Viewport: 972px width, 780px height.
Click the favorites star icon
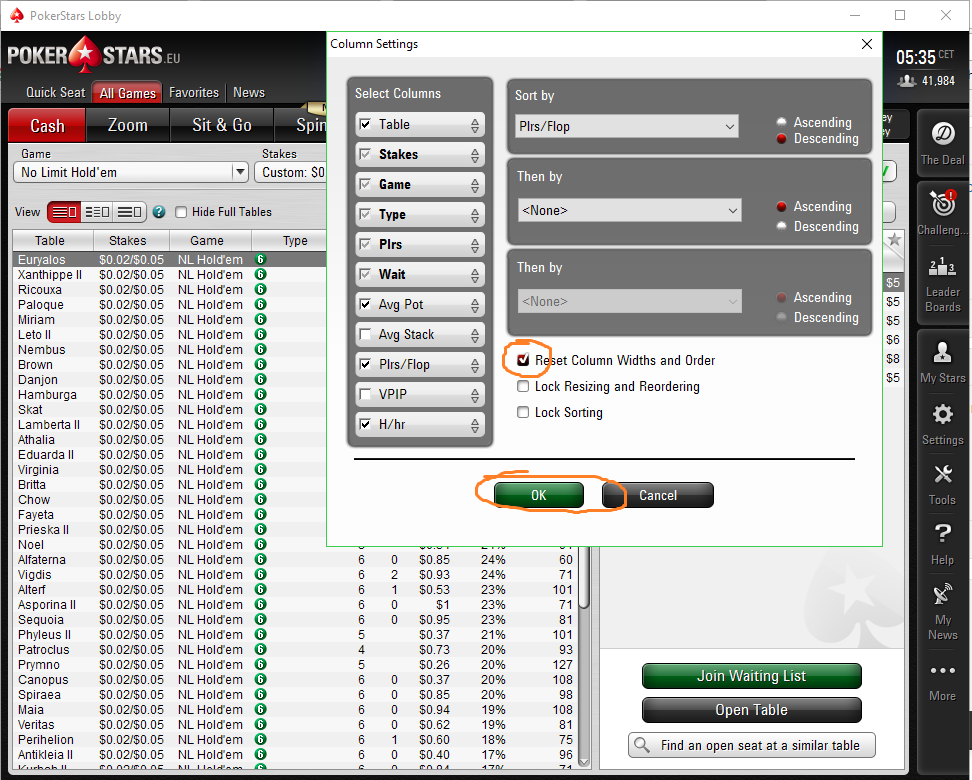(894, 239)
